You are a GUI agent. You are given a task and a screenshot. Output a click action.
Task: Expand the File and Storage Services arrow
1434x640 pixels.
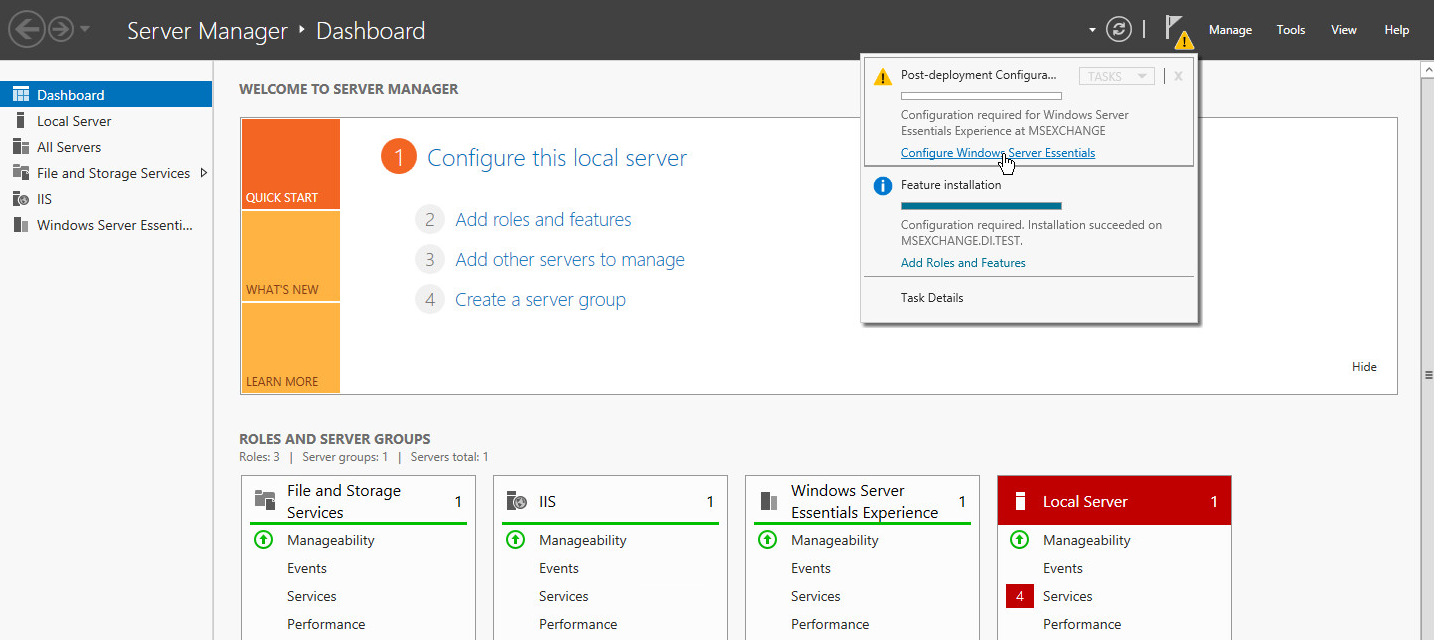tap(204, 173)
